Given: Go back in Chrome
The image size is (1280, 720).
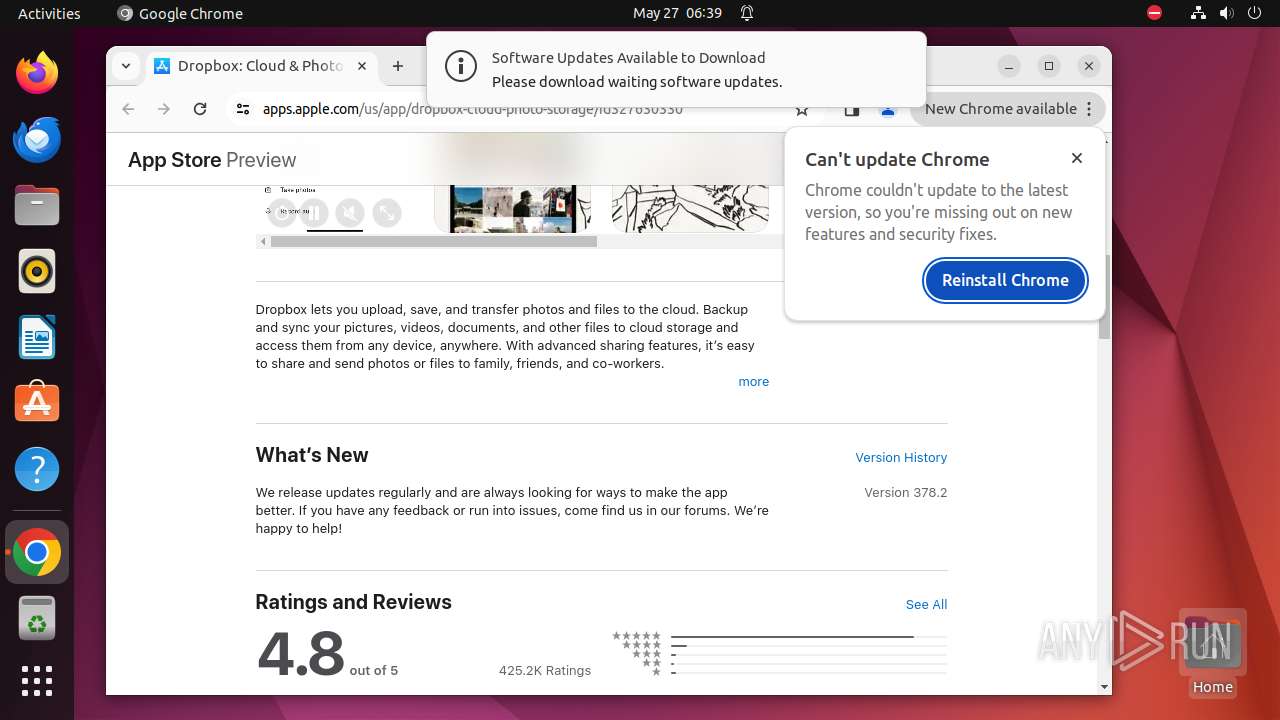Looking at the screenshot, I should pos(128,109).
